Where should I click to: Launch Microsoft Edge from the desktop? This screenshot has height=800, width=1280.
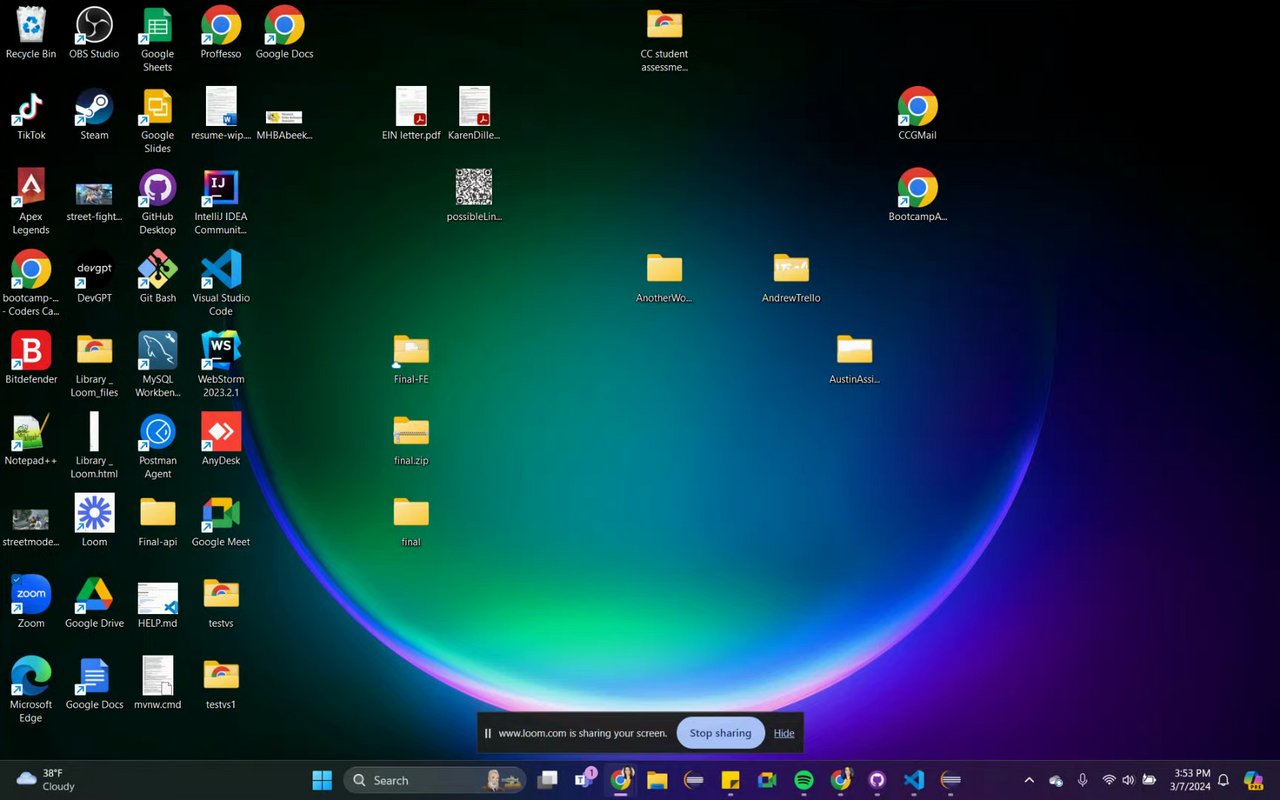tap(31, 690)
